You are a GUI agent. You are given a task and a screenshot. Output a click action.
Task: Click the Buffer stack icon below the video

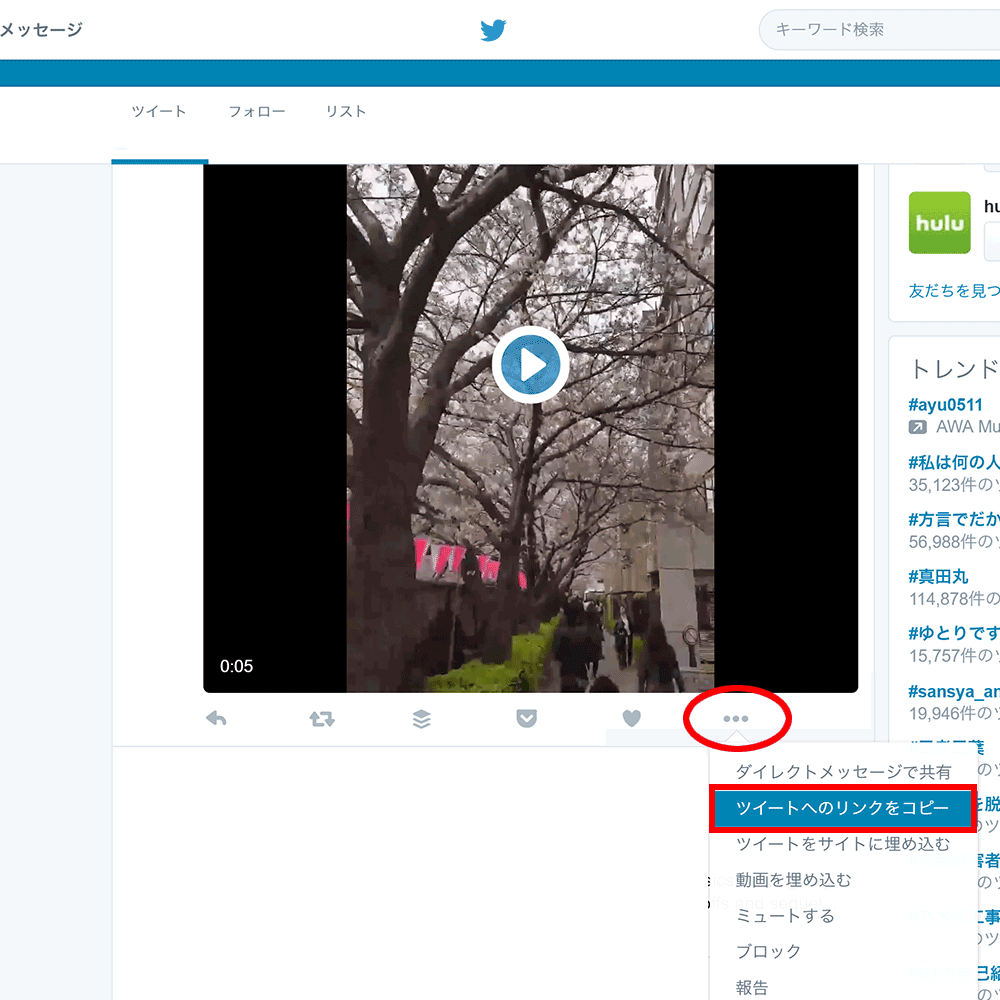(421, 718)
